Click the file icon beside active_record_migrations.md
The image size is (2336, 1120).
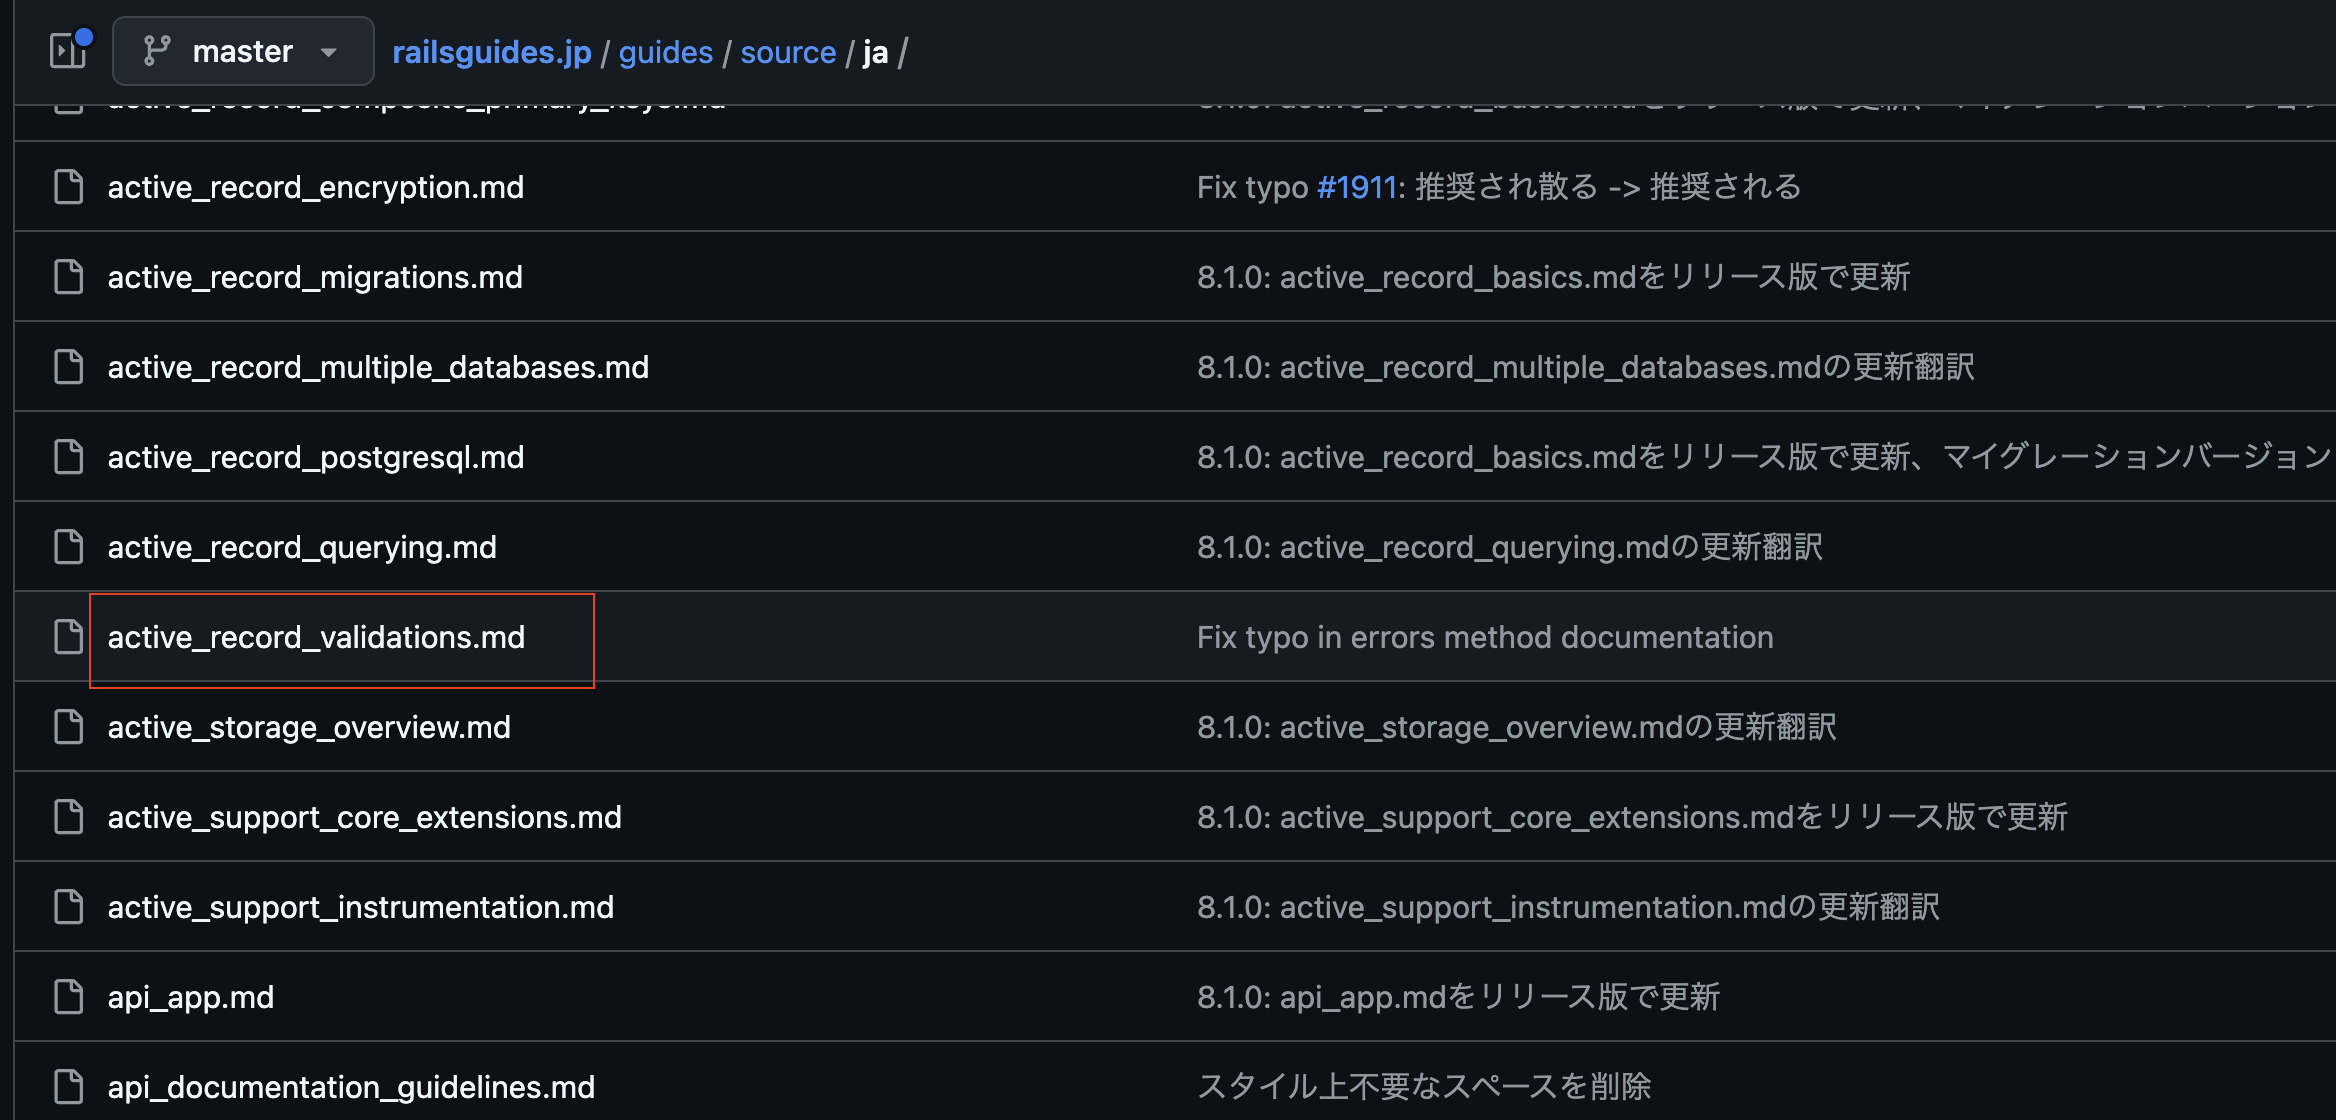[x=67, y=276]
